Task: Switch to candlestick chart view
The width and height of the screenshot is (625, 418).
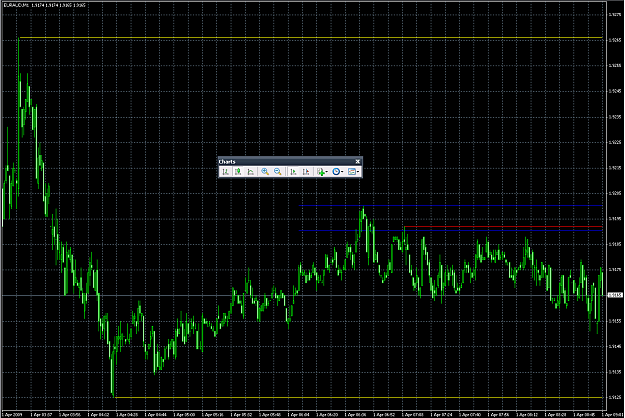Action: coord(238,172)
